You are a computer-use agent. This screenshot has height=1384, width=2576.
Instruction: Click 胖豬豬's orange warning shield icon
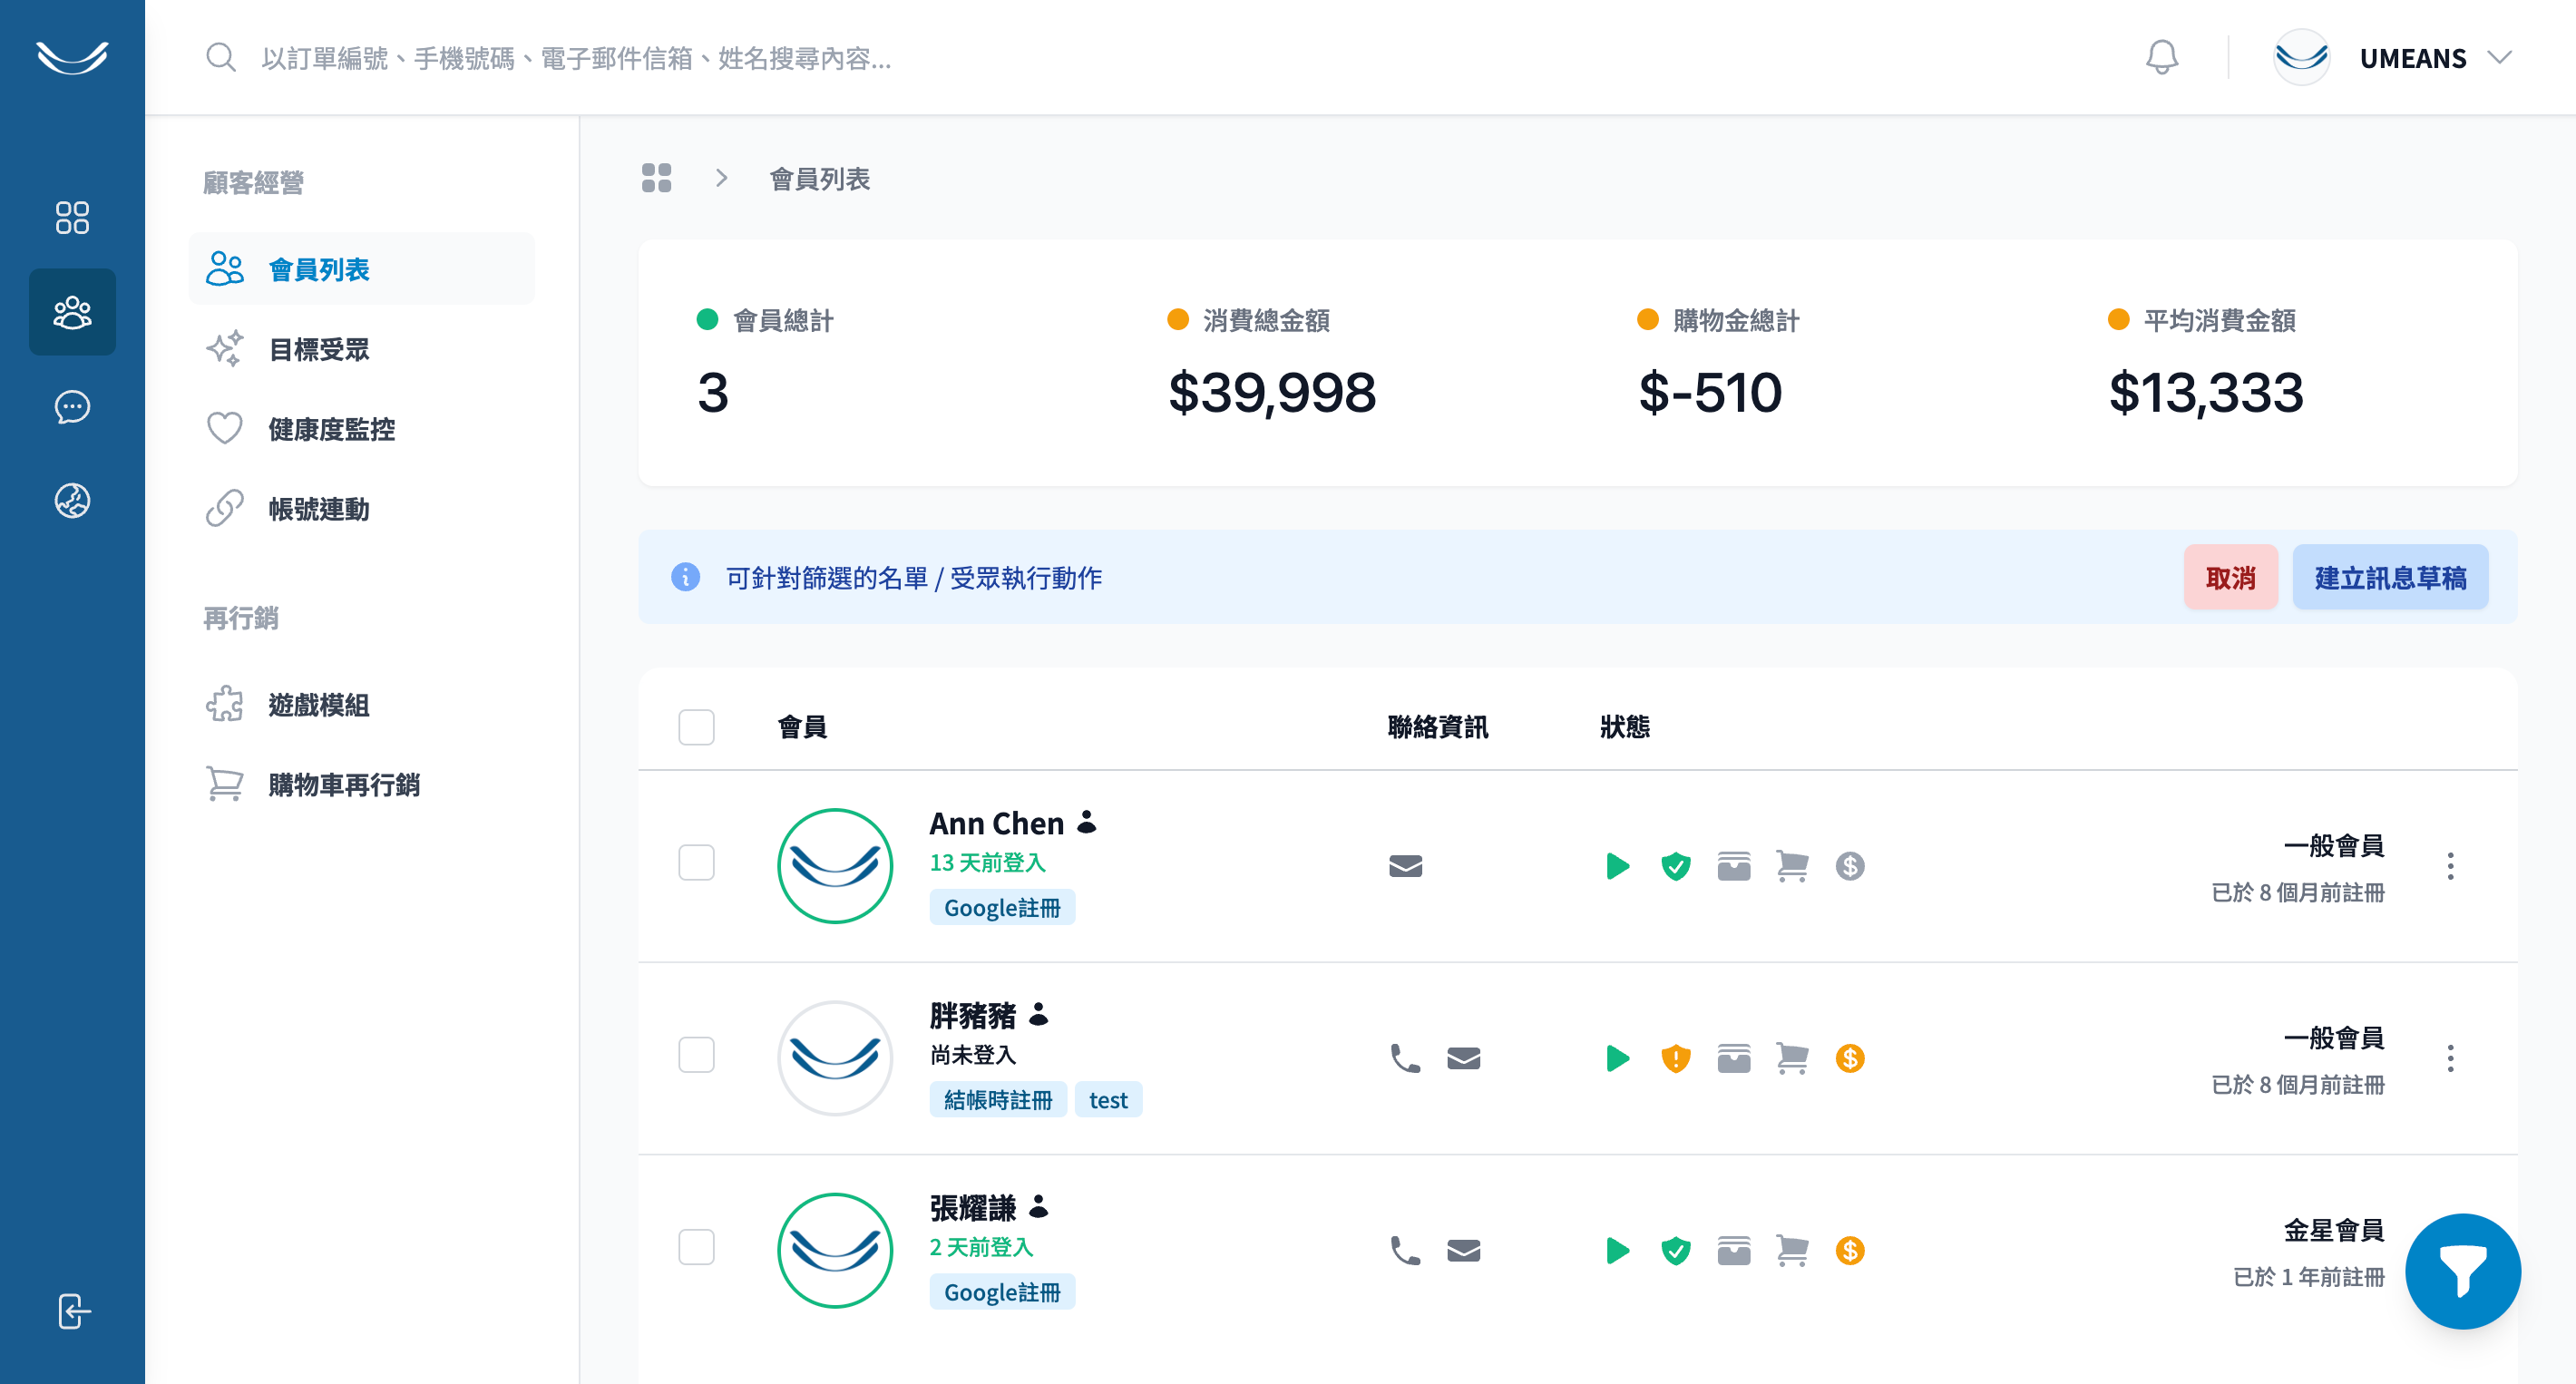point(1675,1058)
